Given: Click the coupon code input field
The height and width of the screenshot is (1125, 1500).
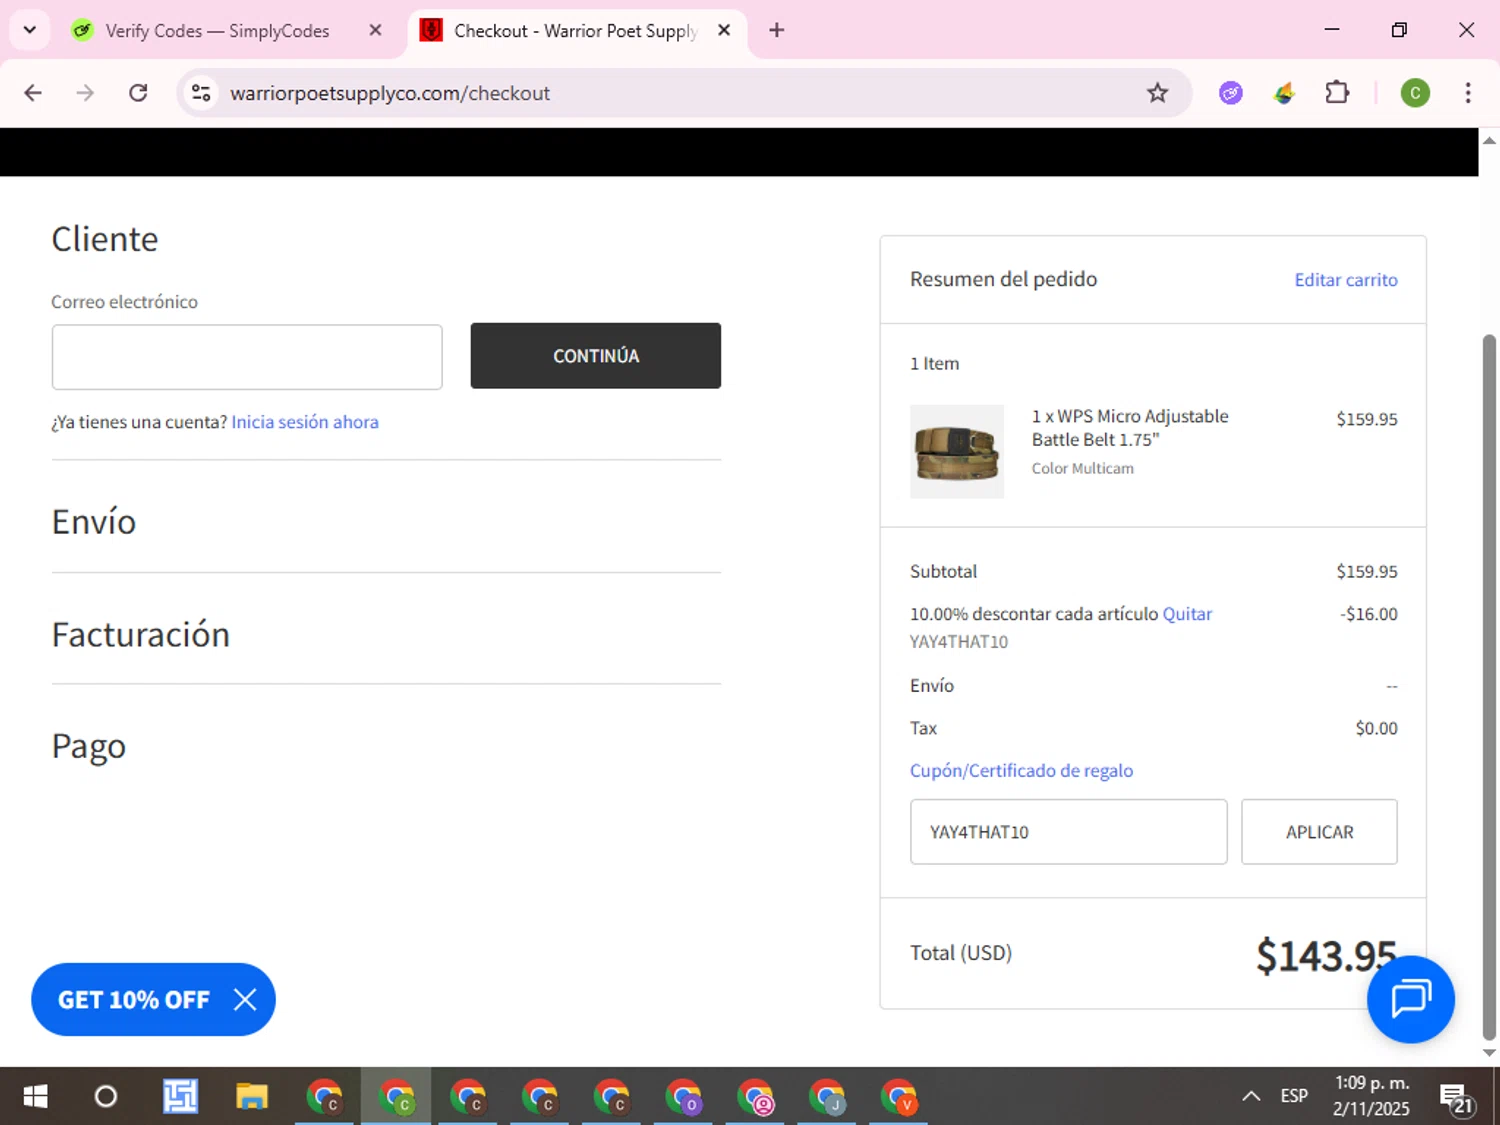Looking at the screenshot, I should click(x=1068, y=832).
